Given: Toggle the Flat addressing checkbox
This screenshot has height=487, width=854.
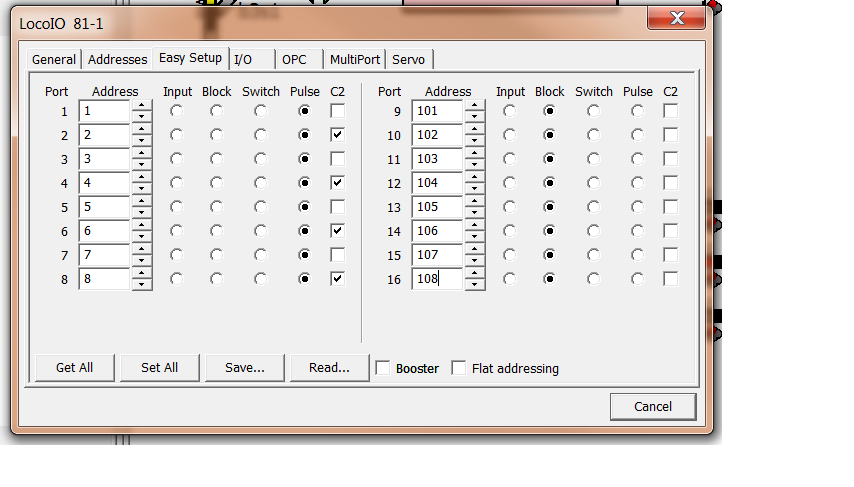Looking at the screenshot, I should (459, 368).
